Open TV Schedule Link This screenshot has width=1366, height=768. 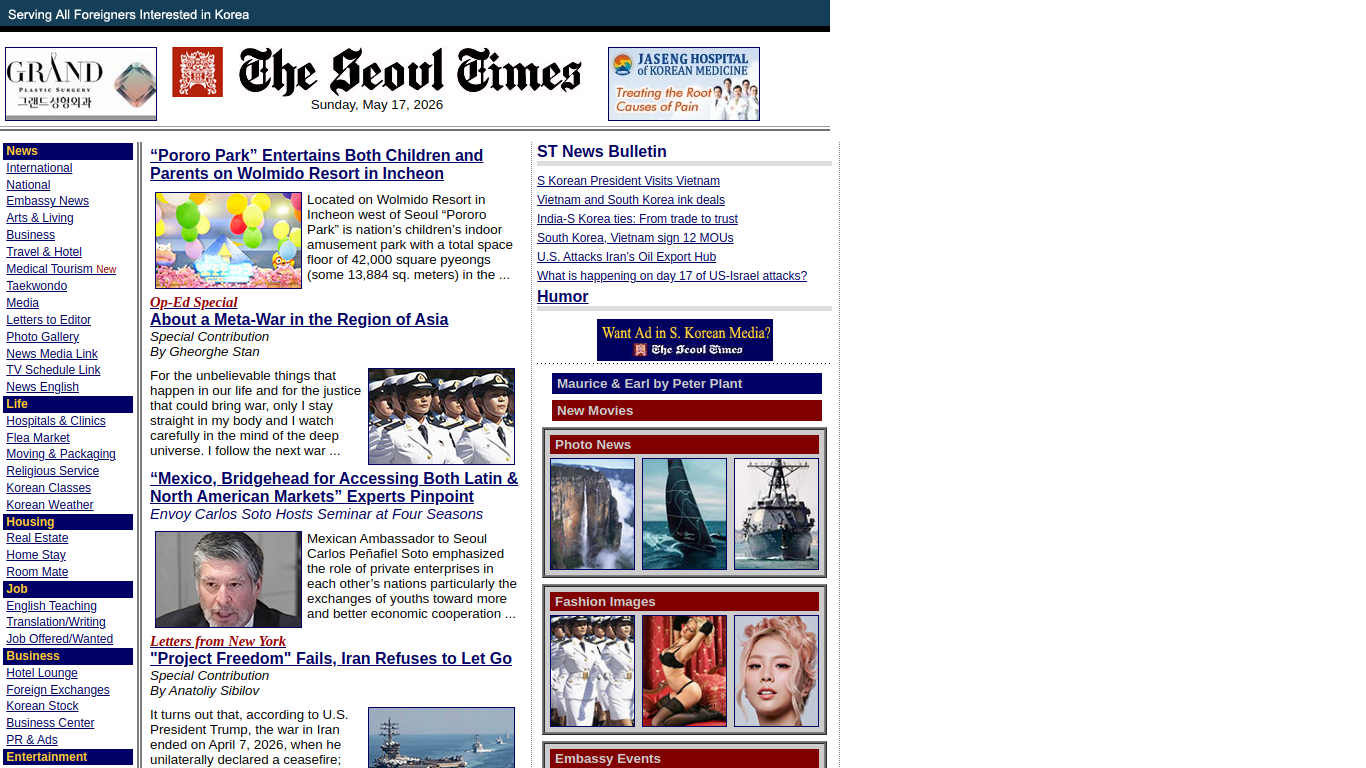click(53, 370)
